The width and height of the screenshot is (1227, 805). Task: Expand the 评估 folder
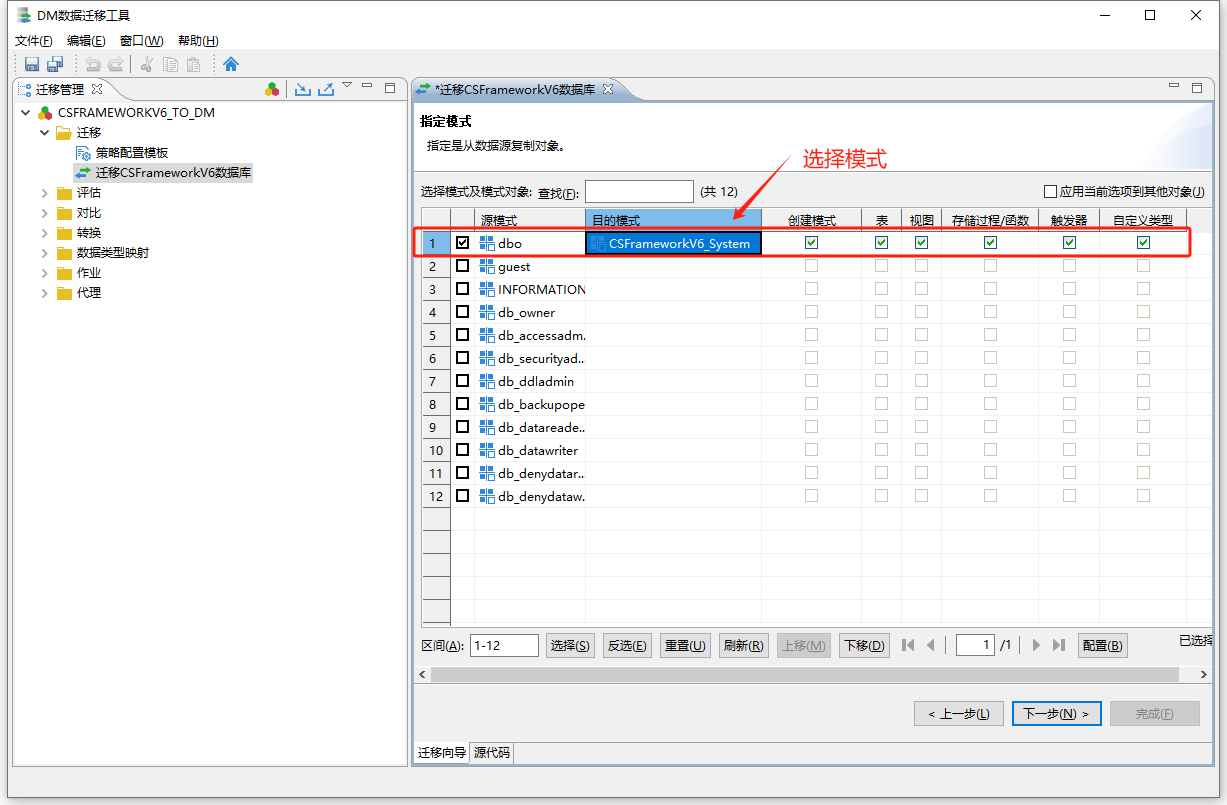[x=44, y=193]
